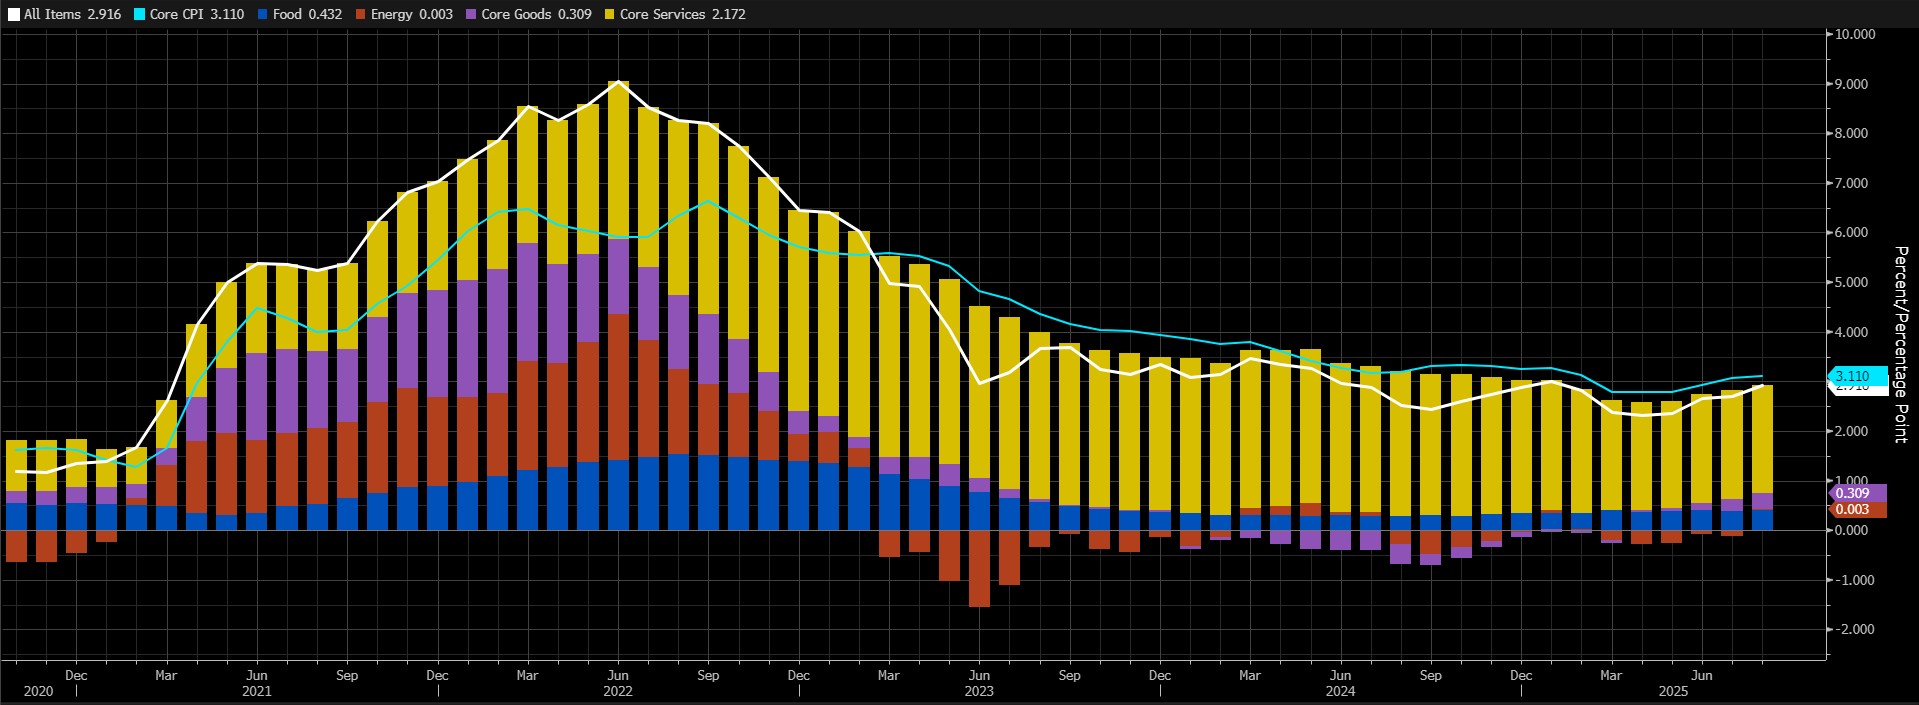Click the yellow Core Services legend swatch
This screenshot has width=1919, height=705.
click(609, 15)
